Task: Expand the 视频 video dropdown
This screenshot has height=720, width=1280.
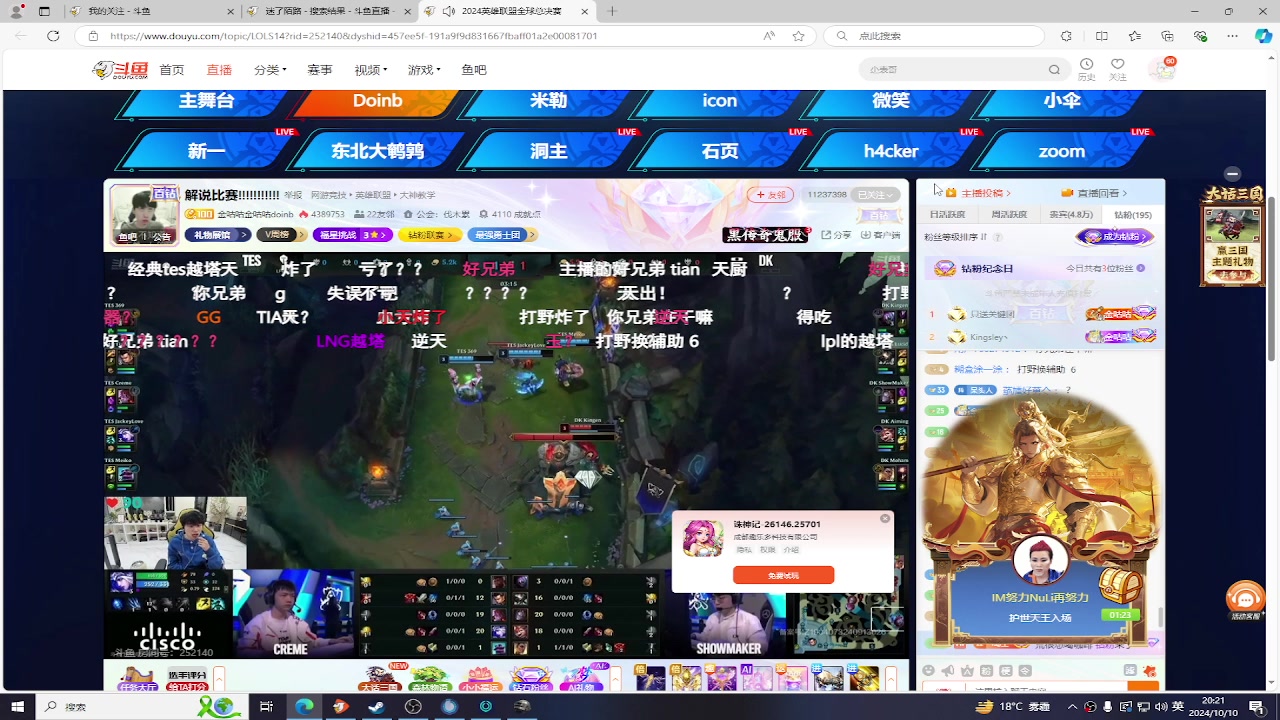Action: pyautogui.click(x=370, y=70)
